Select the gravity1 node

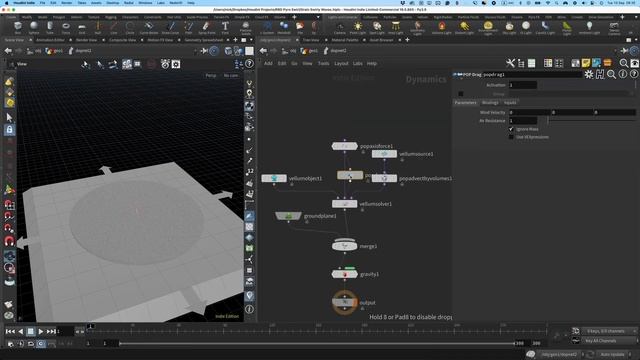[344, 274]
